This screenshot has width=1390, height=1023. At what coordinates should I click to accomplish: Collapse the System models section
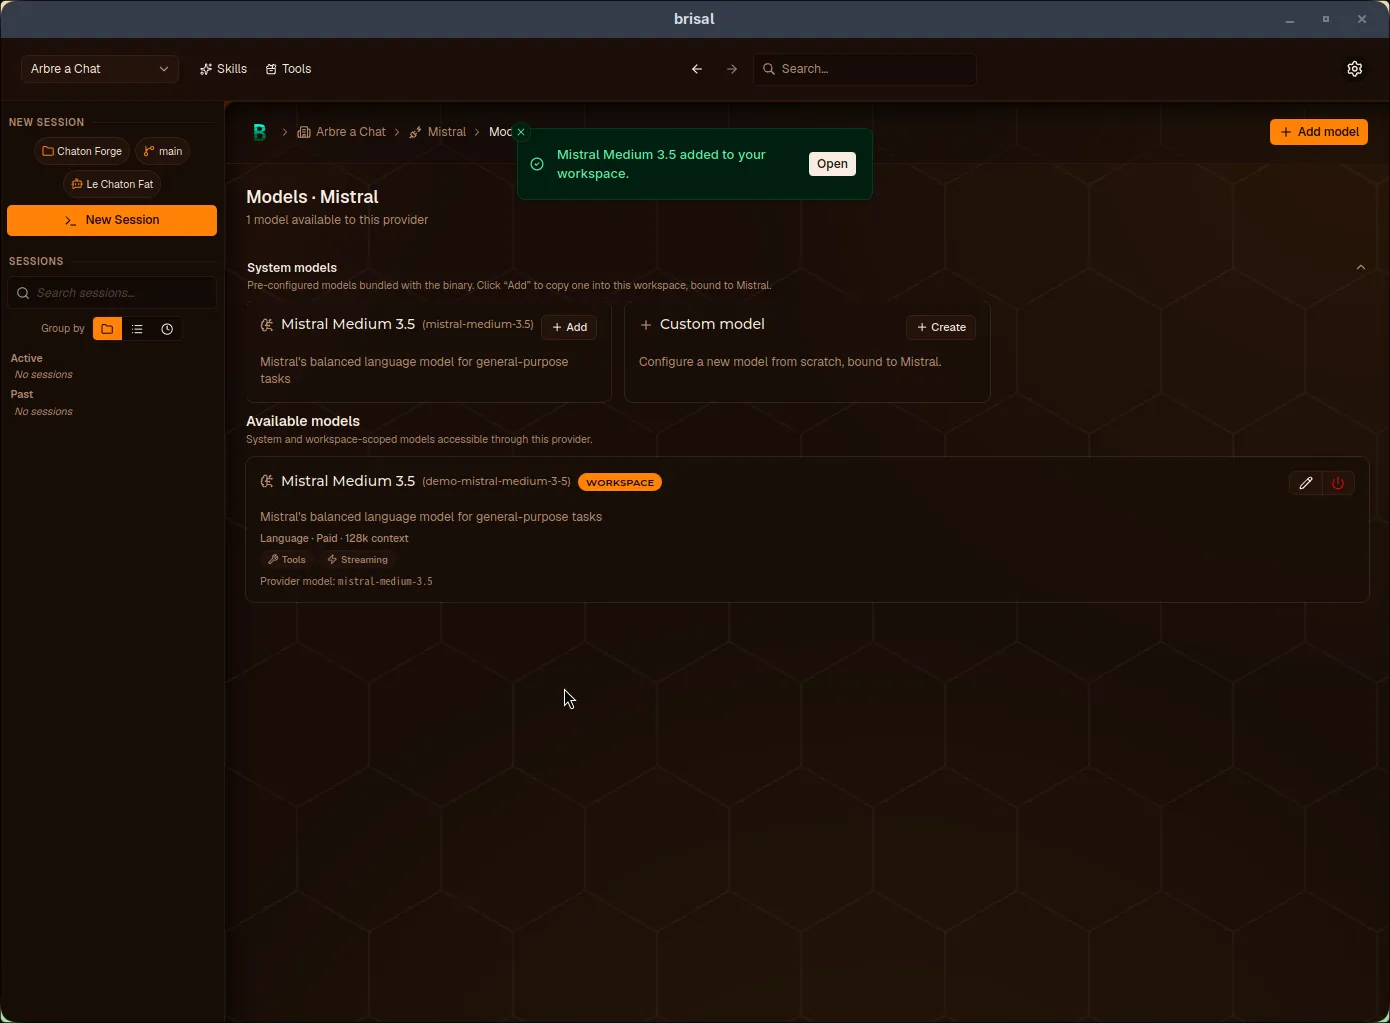[1360, 268]
